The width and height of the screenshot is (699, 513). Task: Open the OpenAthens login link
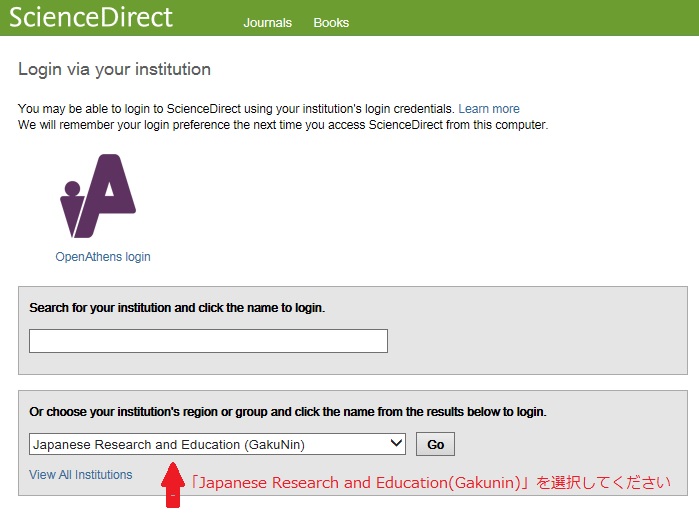pyautogui.click(x=103, y=257)
